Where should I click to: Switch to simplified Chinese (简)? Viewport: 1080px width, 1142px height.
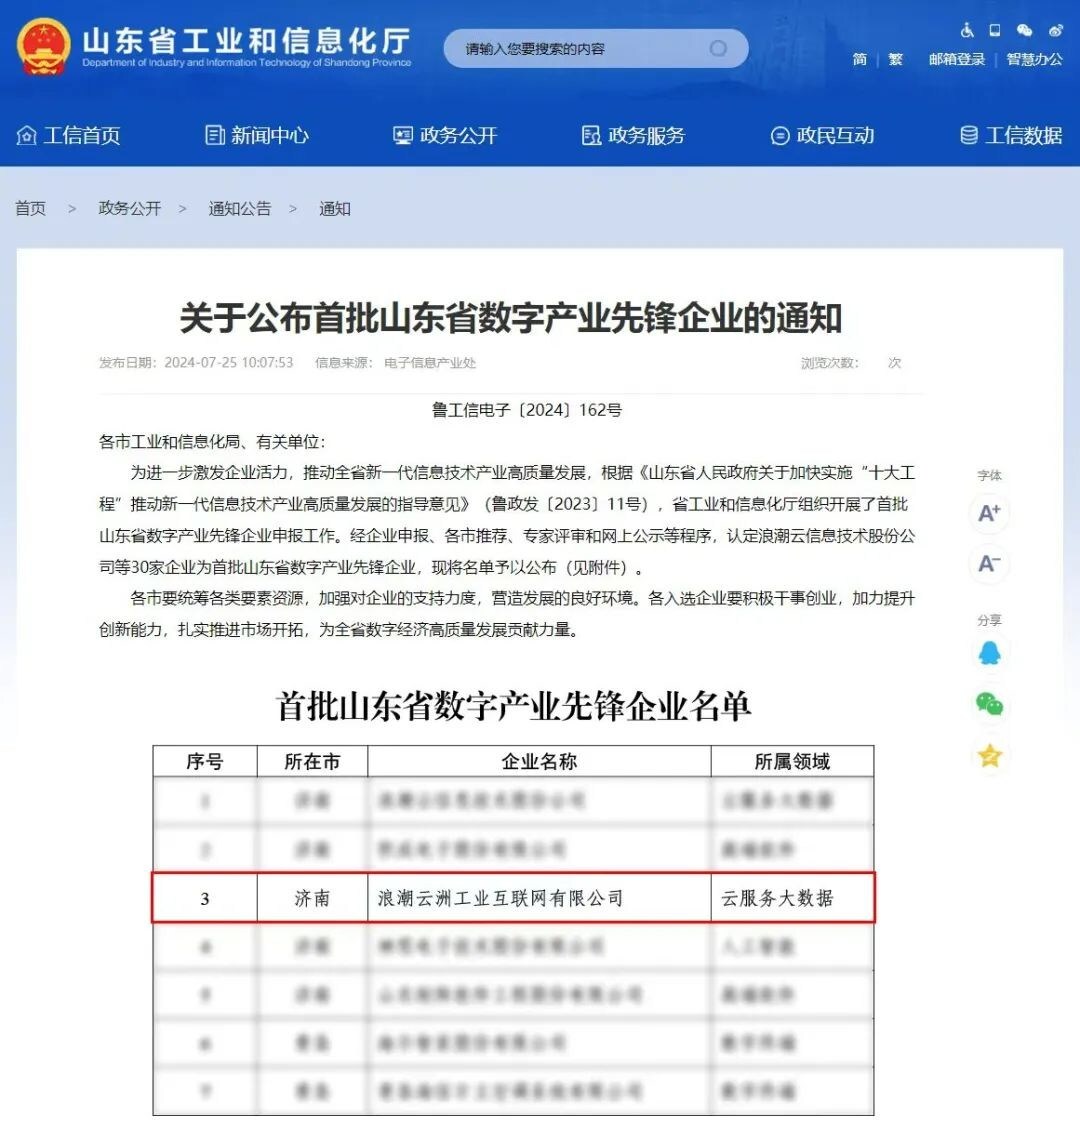[860, 60]
